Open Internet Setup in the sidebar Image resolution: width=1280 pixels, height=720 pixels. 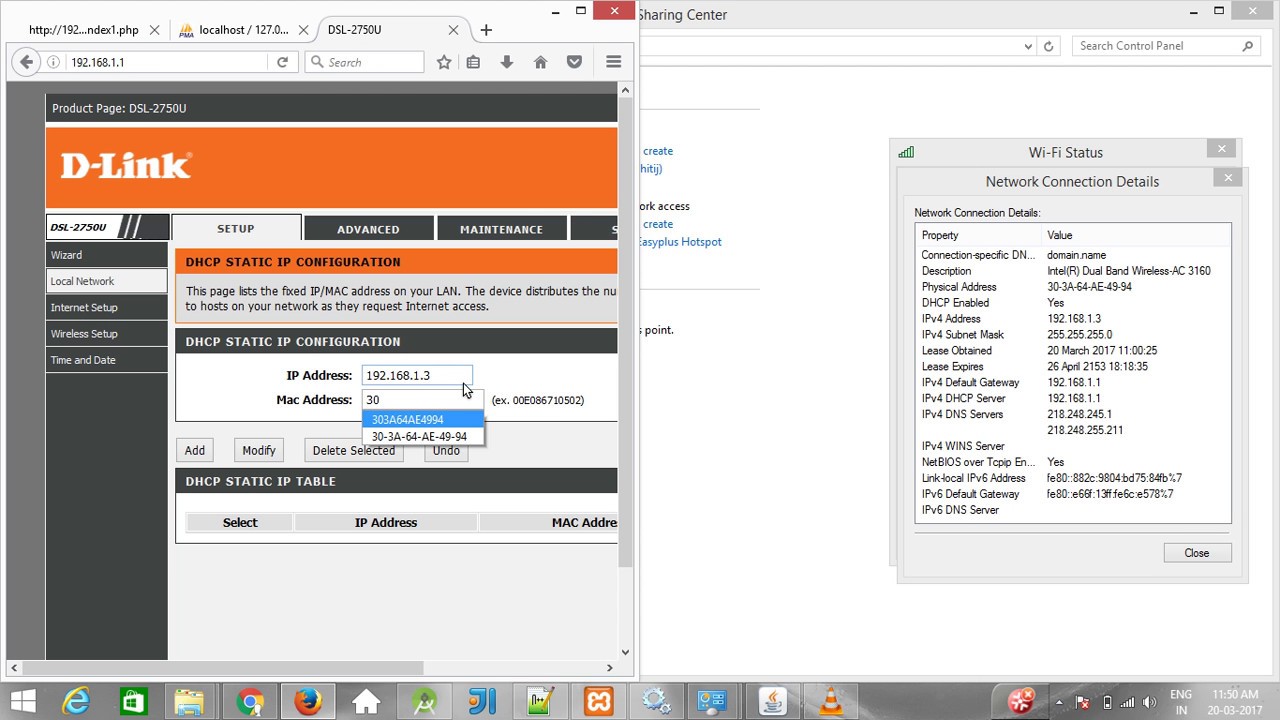[x=107, y=307]
